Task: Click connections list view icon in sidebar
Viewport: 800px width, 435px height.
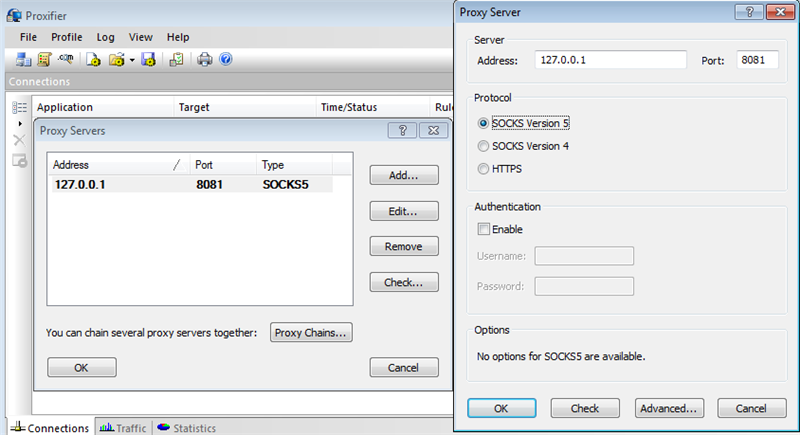Action: click(19, 107)
